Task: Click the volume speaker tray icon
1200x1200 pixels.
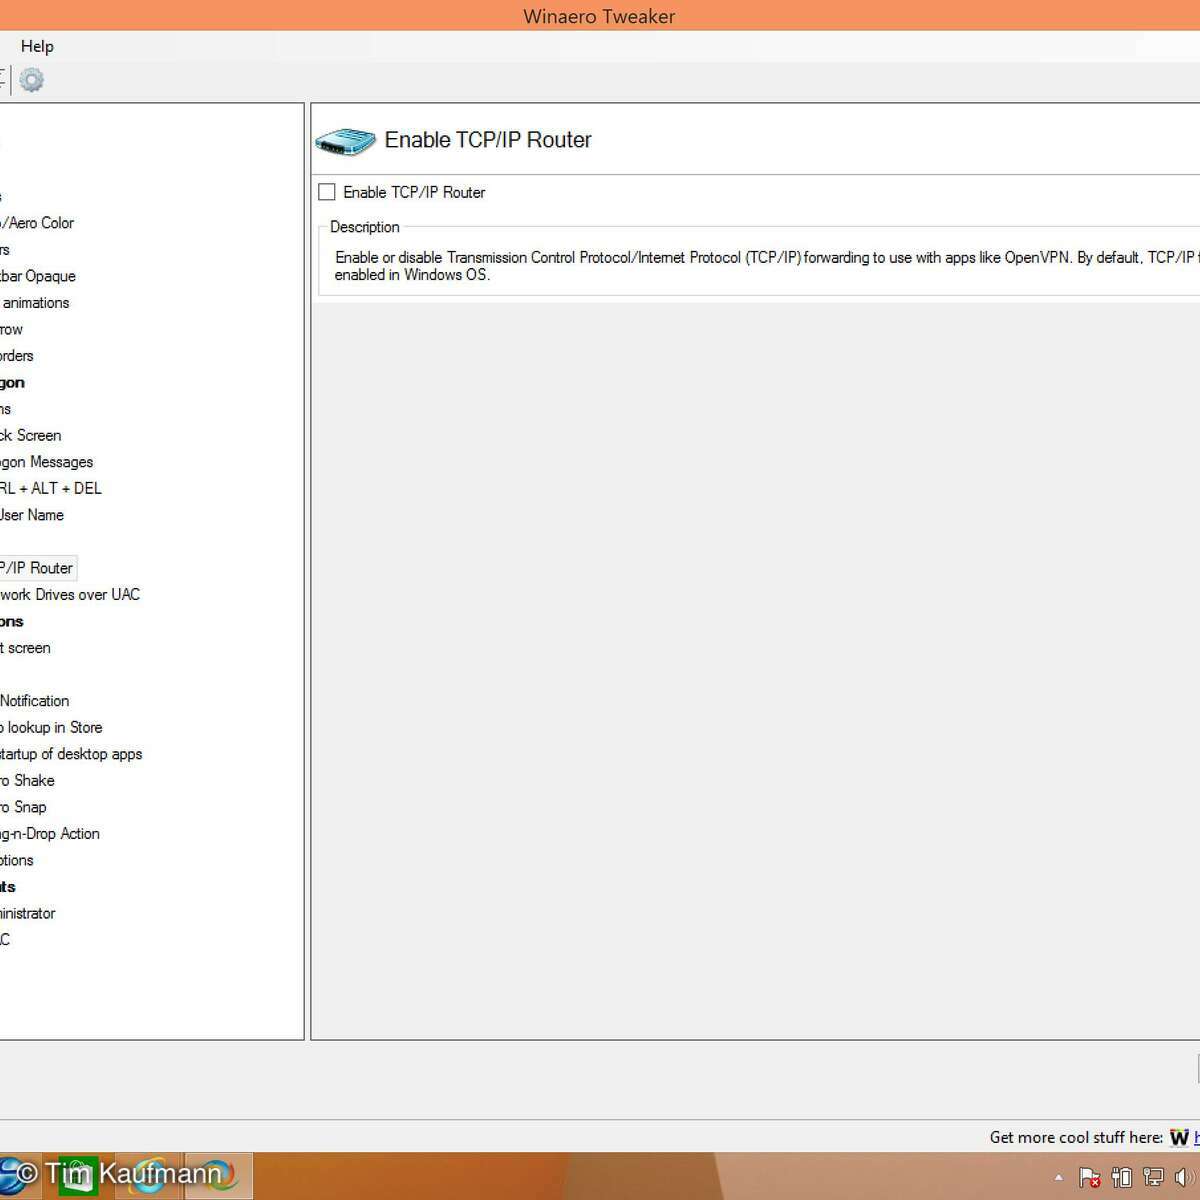Action: pyautogui.click(x=1186, y=1177)
